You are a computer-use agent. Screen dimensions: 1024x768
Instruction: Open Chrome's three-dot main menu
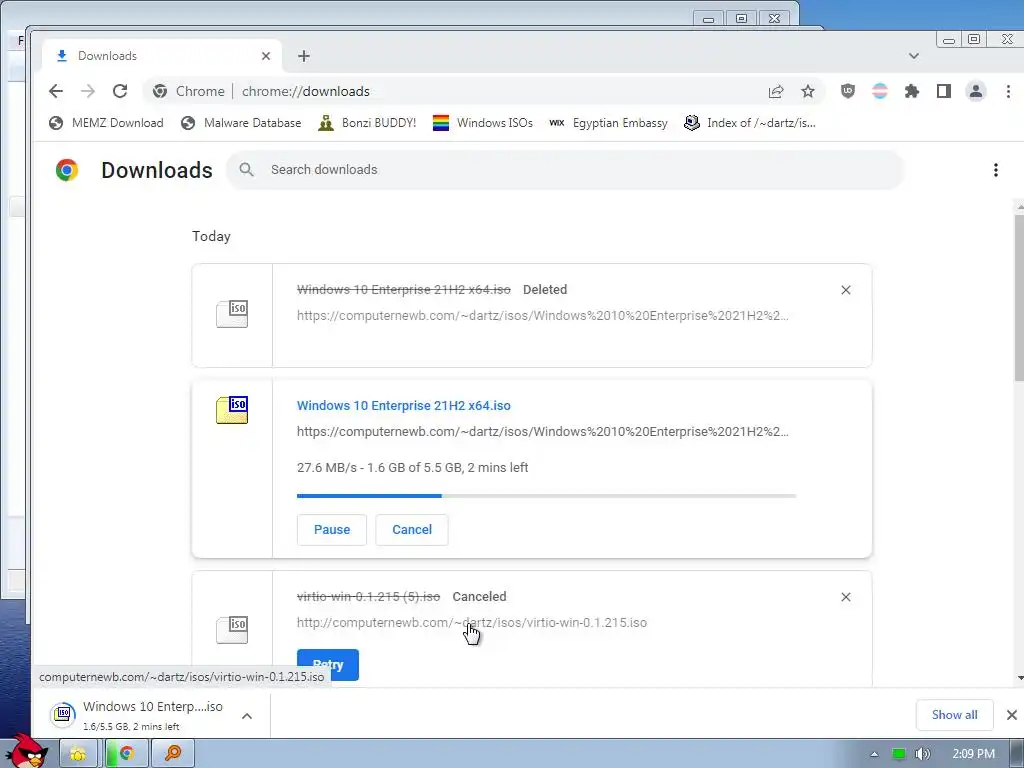pyautogui.click(x=1008, y=91)
